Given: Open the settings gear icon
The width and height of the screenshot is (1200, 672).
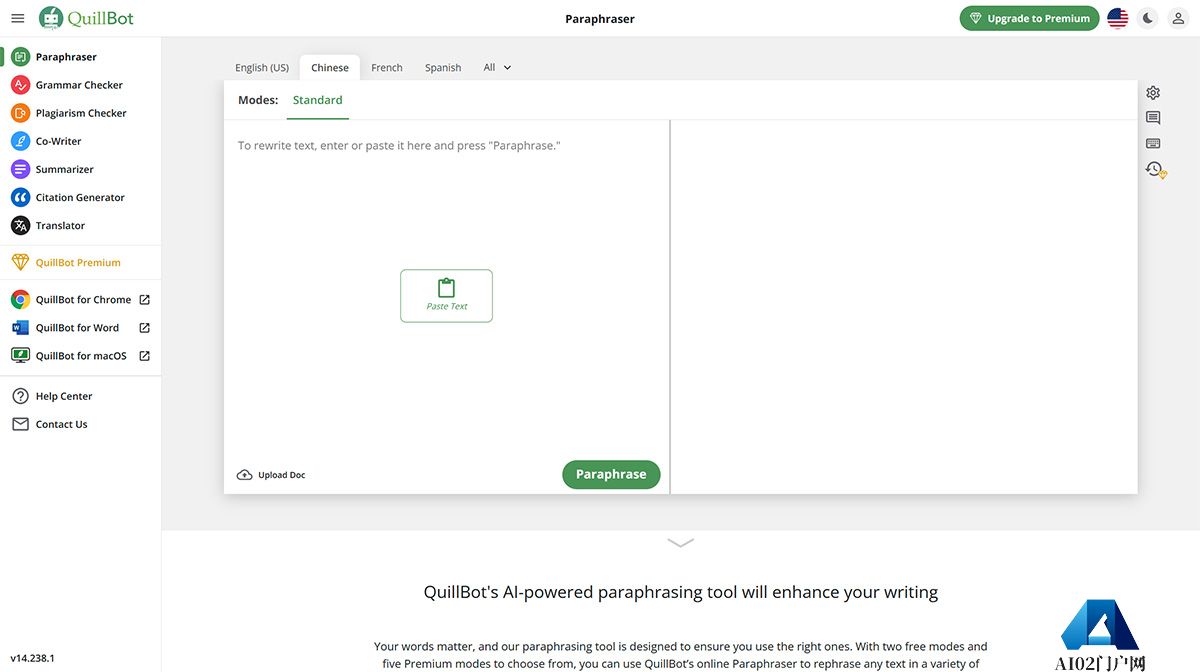Looking at the screenshot, I should tap(1153, 92).
